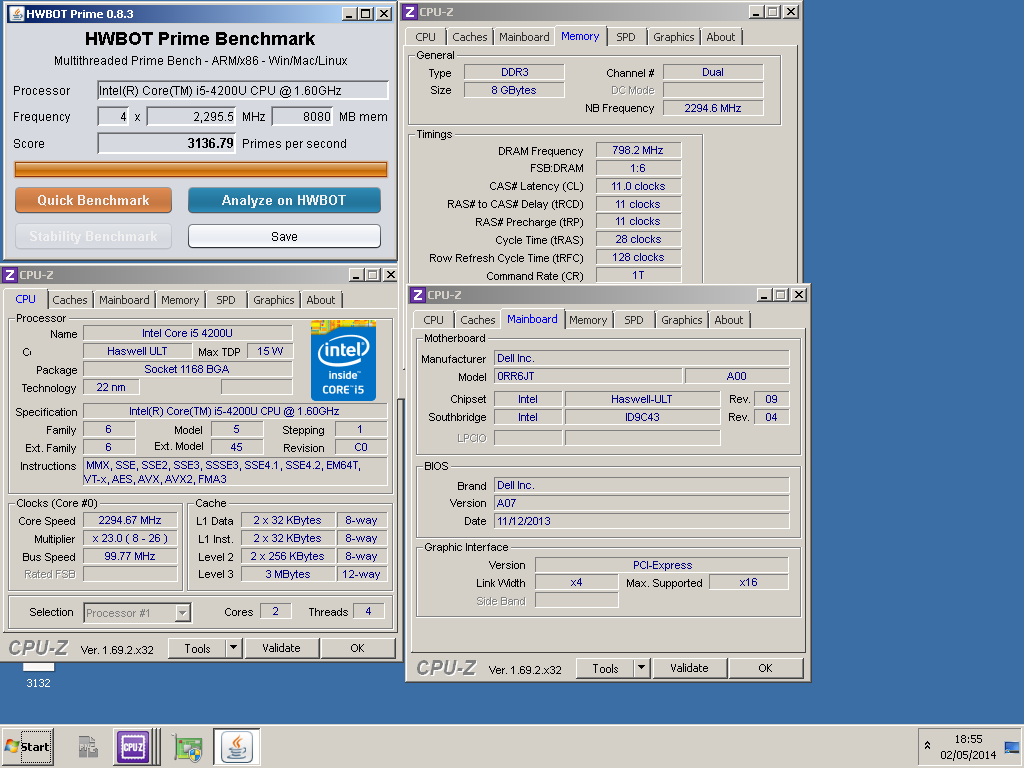Open Tools dropdown arrow in CPU window
Viewport: 1024px width, 768px height.
(x=233, y=648)
